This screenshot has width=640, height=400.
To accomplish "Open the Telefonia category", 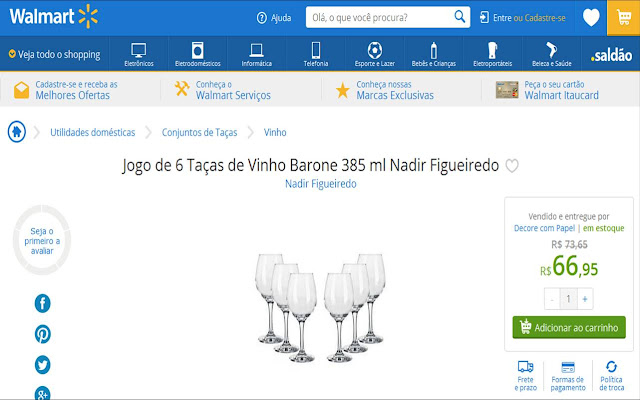I will click(316, 54).
